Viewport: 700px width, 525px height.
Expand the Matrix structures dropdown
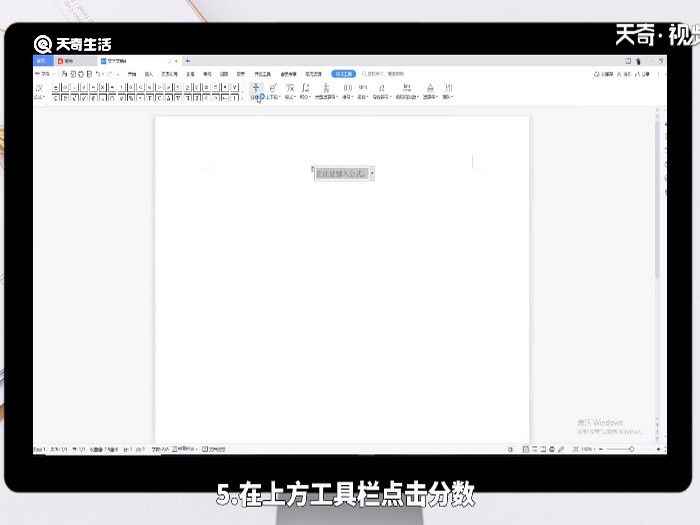448,91
